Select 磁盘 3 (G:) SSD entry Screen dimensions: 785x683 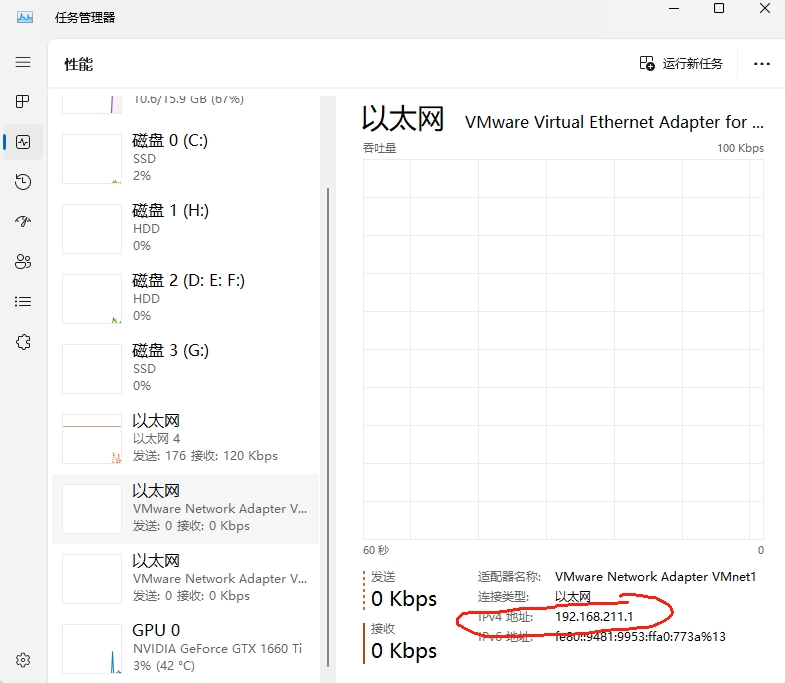(x=185, y=368)
